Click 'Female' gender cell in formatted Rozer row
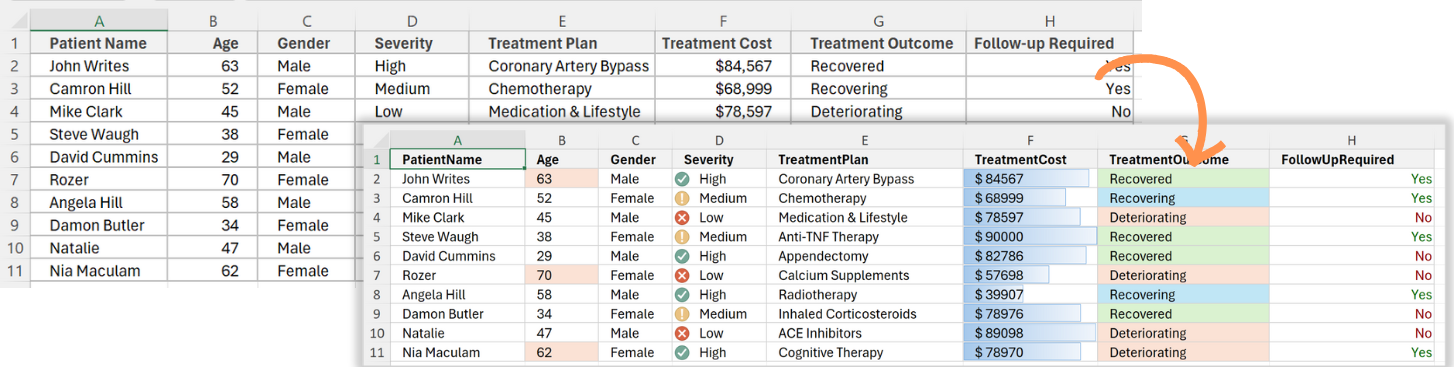Viewport: 1454px width, 367px height. click(634, 275)
